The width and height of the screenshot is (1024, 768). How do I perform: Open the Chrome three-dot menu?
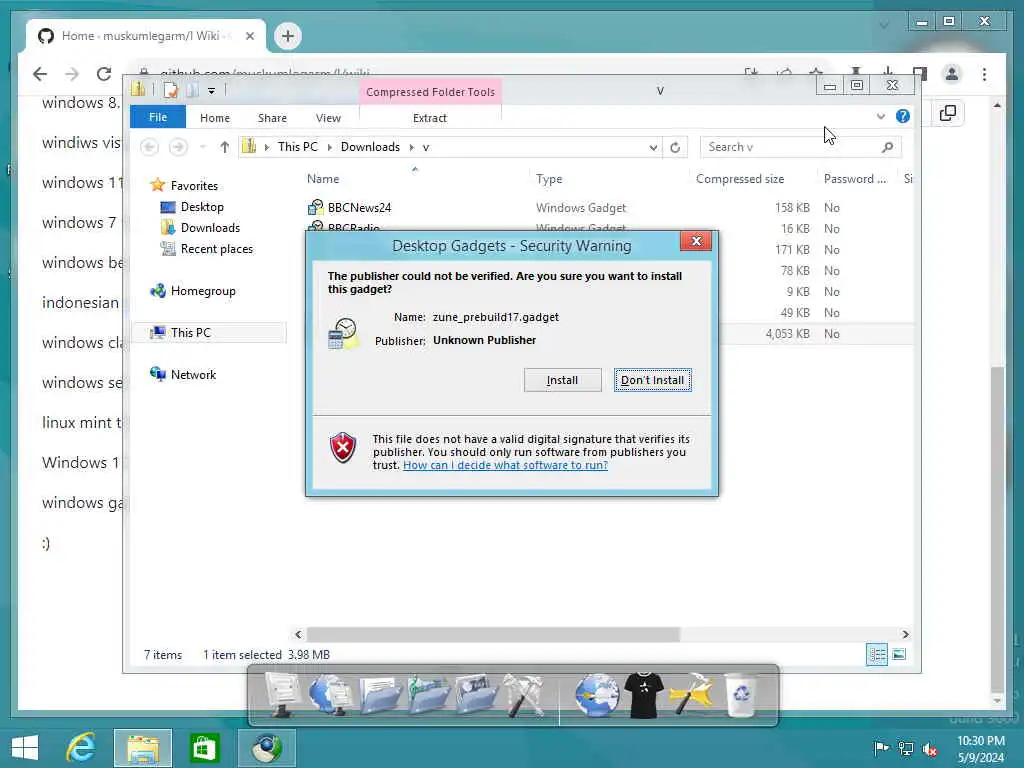[x=984, y=74]
